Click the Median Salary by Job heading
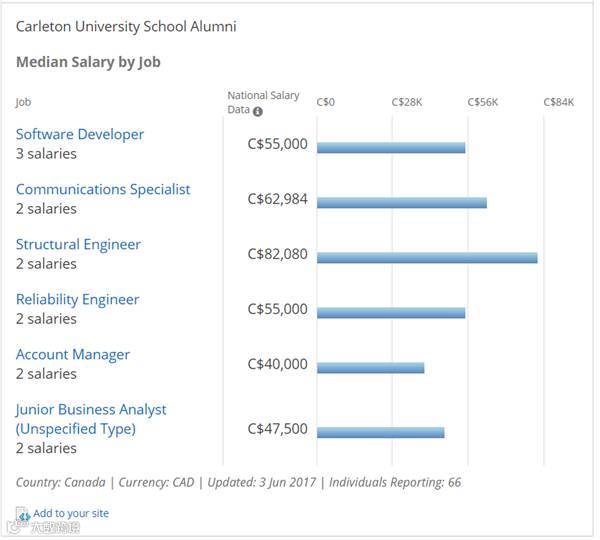Screen dimensions: 600x540 click(x=88, y=62)
